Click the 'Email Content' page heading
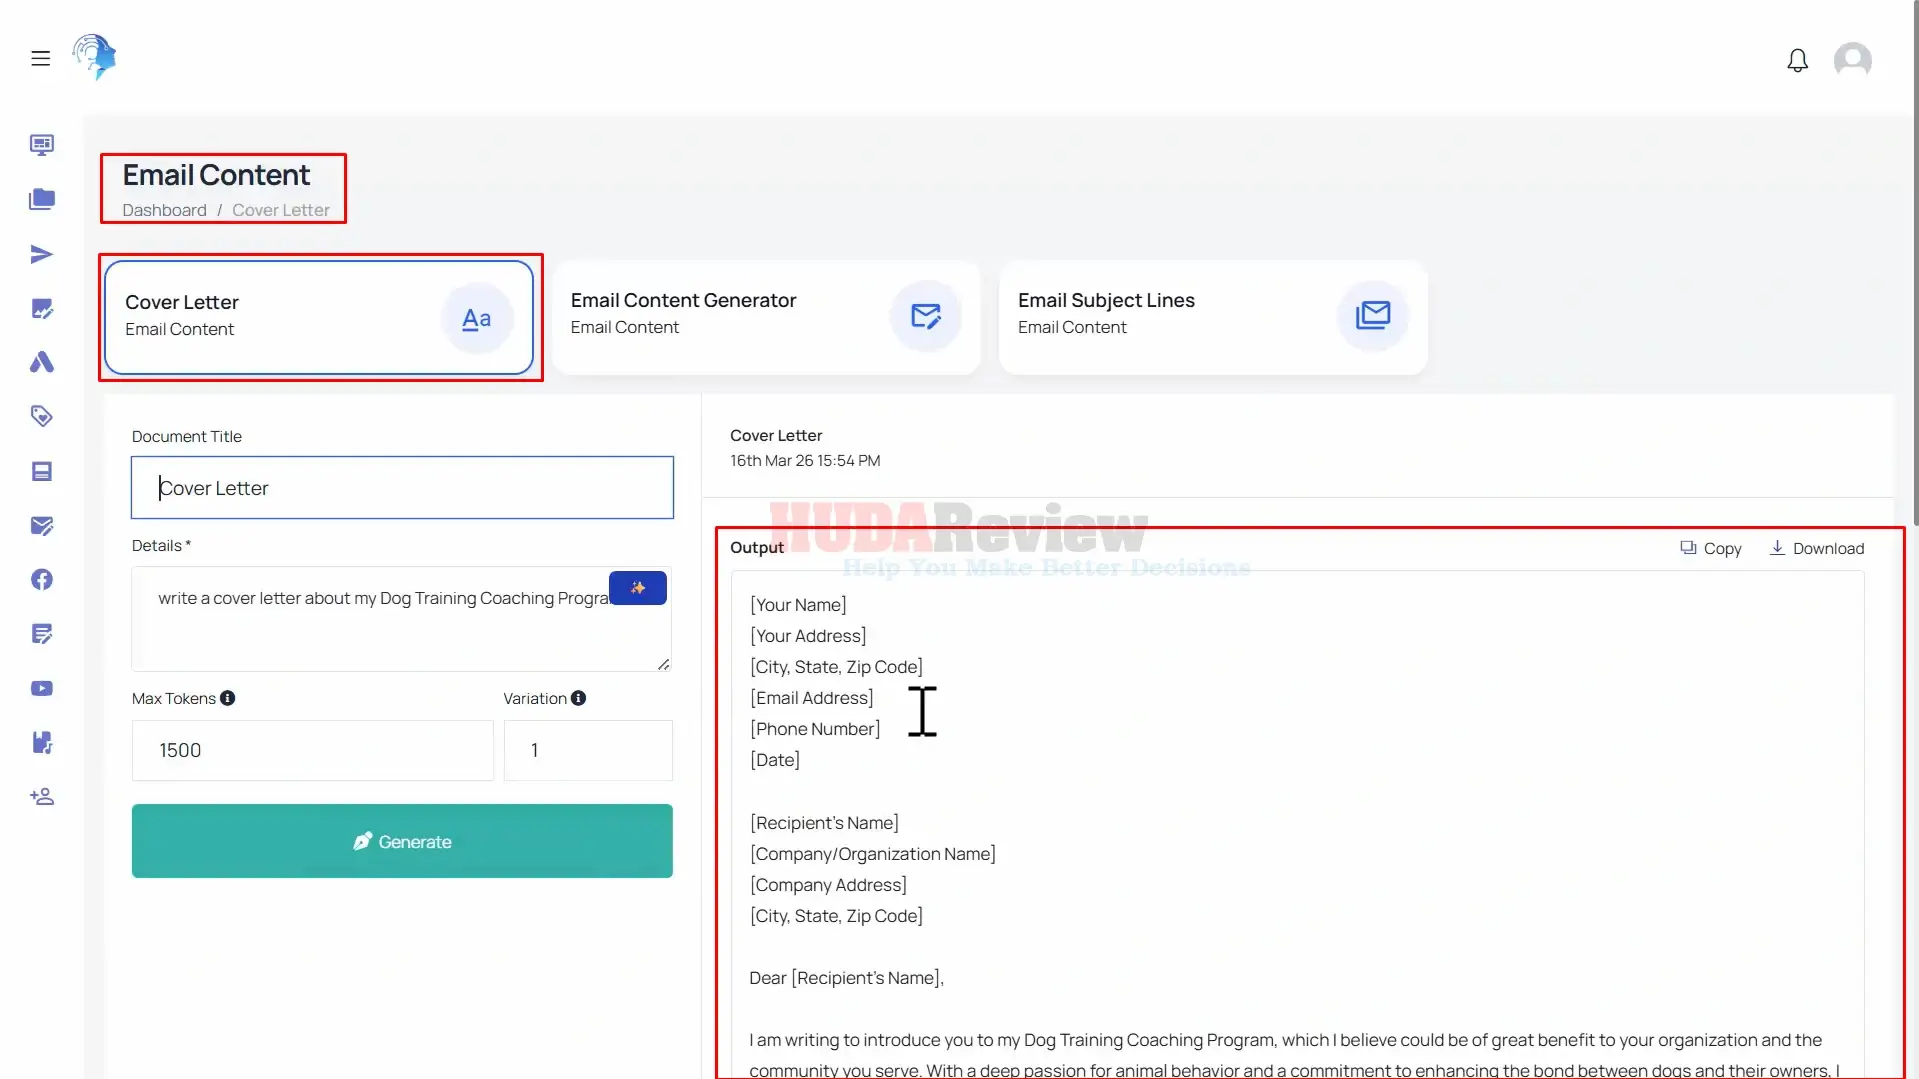The height and width of the screenshot is (1079, 1919). [216, 175]
